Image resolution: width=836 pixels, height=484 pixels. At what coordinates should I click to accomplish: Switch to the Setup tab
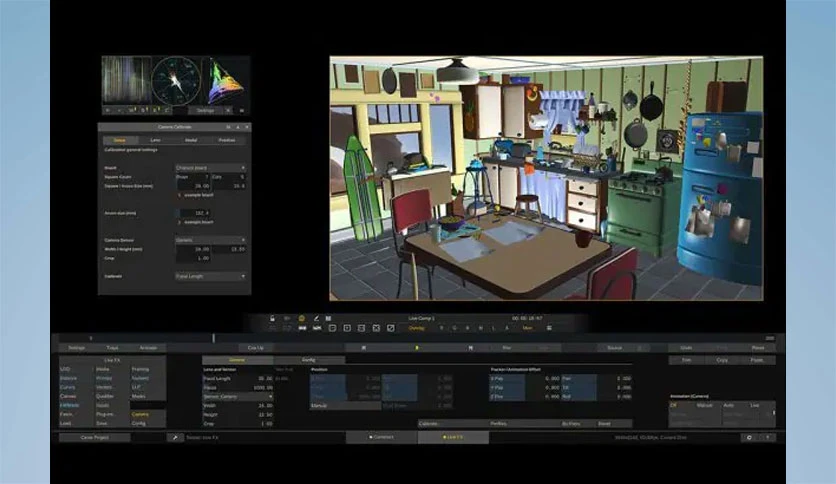click(x=119, y=140)
